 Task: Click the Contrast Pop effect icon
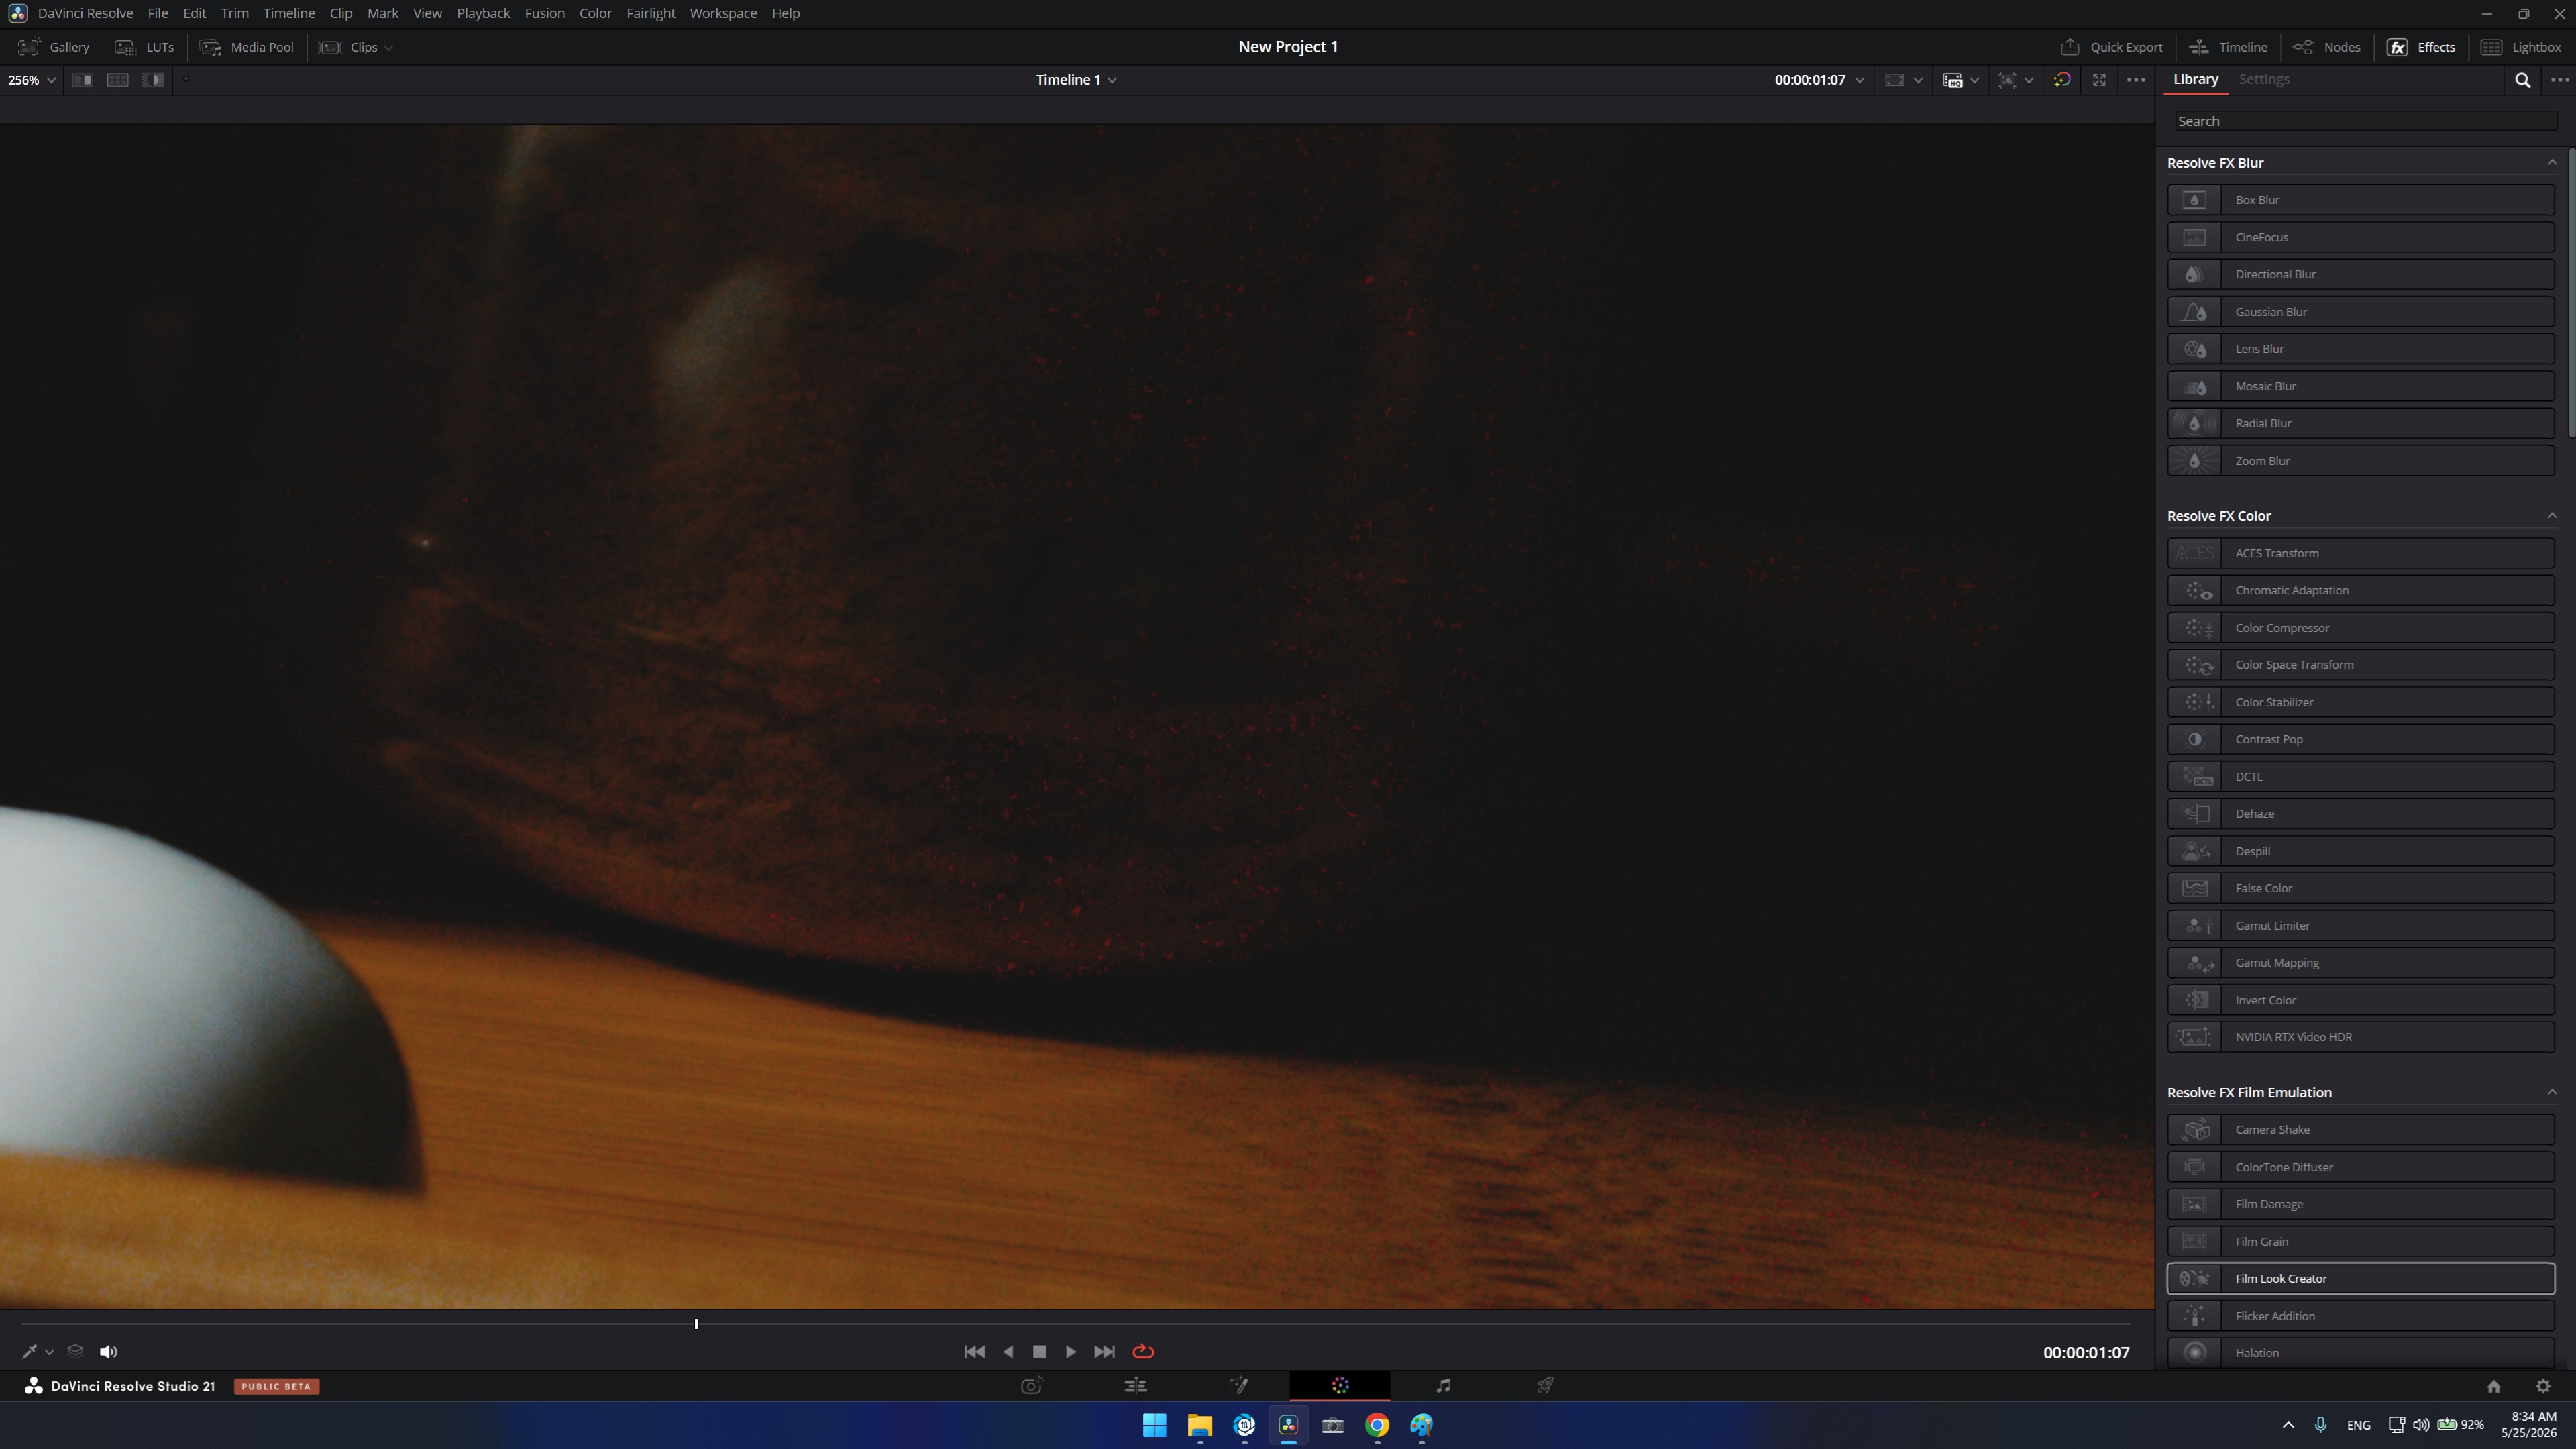pyautogui.click(x=2194, y=739)
